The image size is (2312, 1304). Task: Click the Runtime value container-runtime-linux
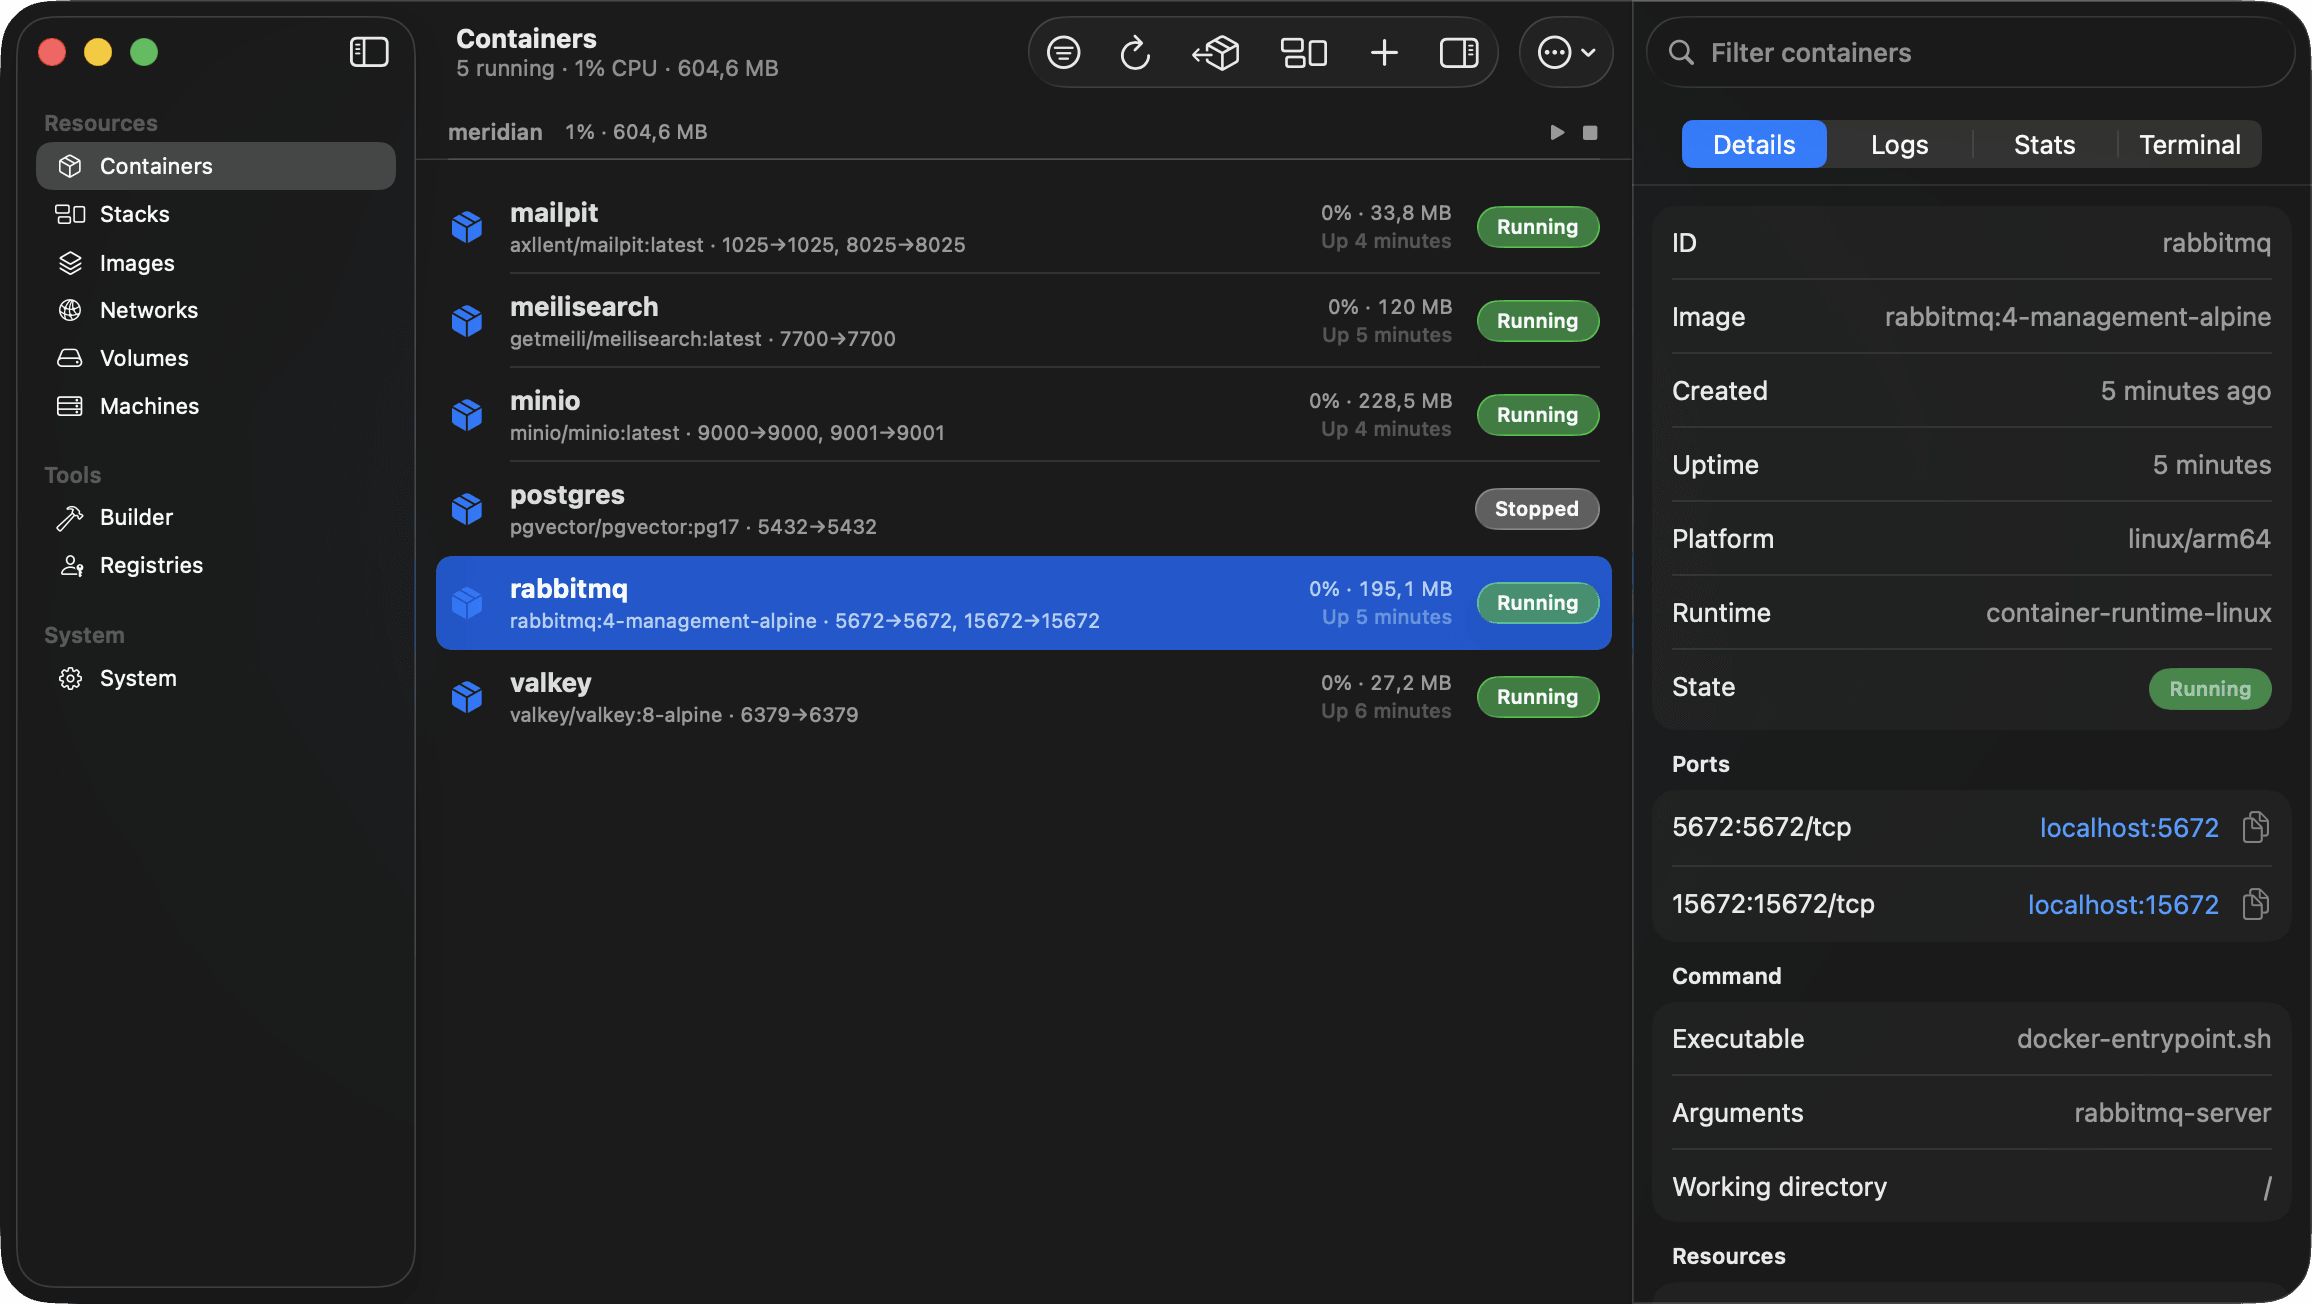click(2128, 613)
